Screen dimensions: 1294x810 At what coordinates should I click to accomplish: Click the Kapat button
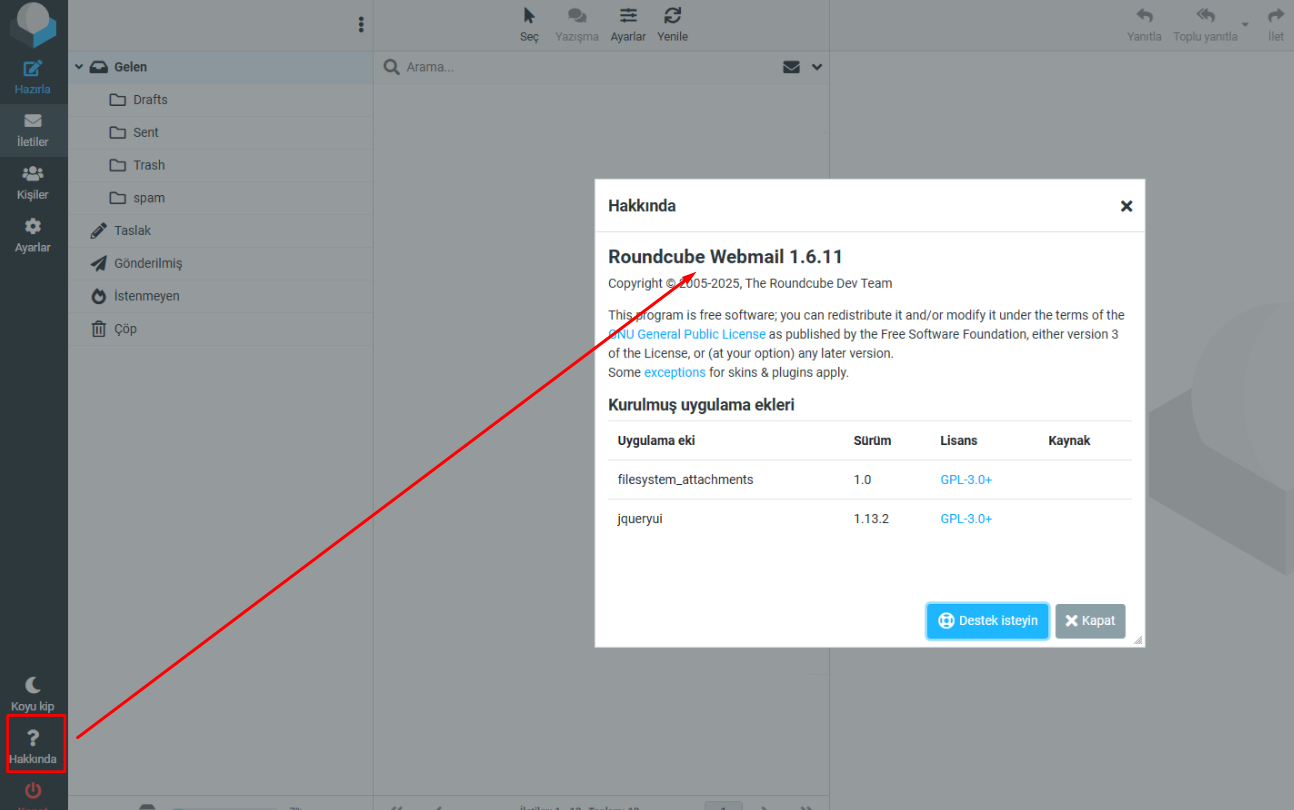point(1090,621)
